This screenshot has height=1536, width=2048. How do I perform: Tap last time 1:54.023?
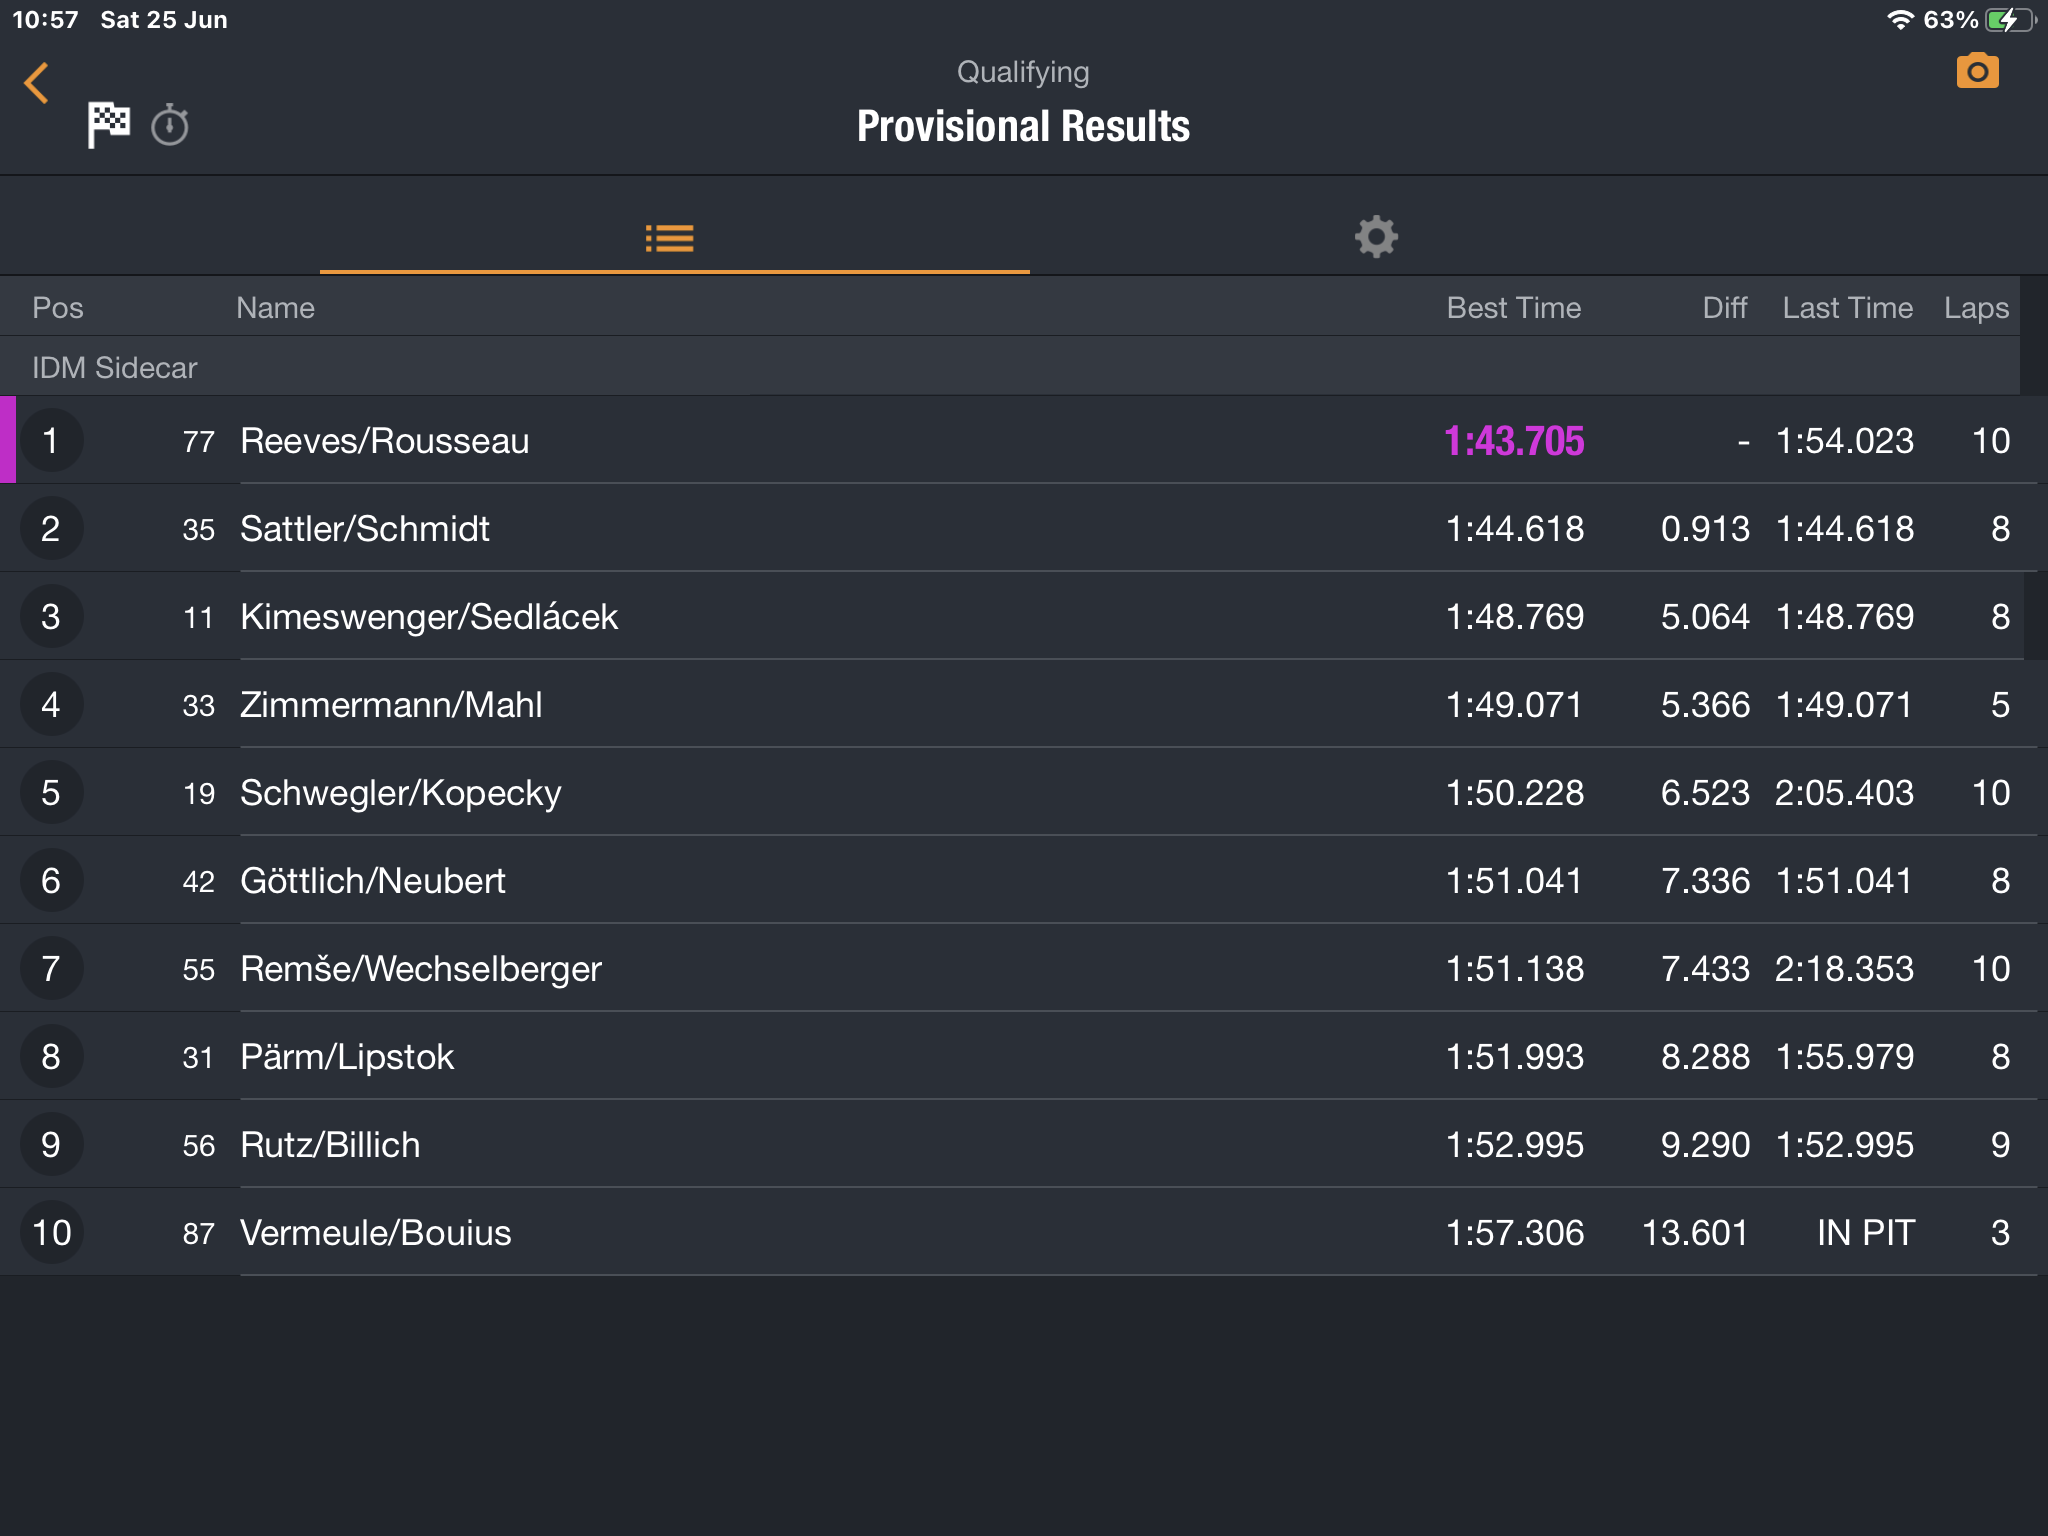click(1845, 441)
